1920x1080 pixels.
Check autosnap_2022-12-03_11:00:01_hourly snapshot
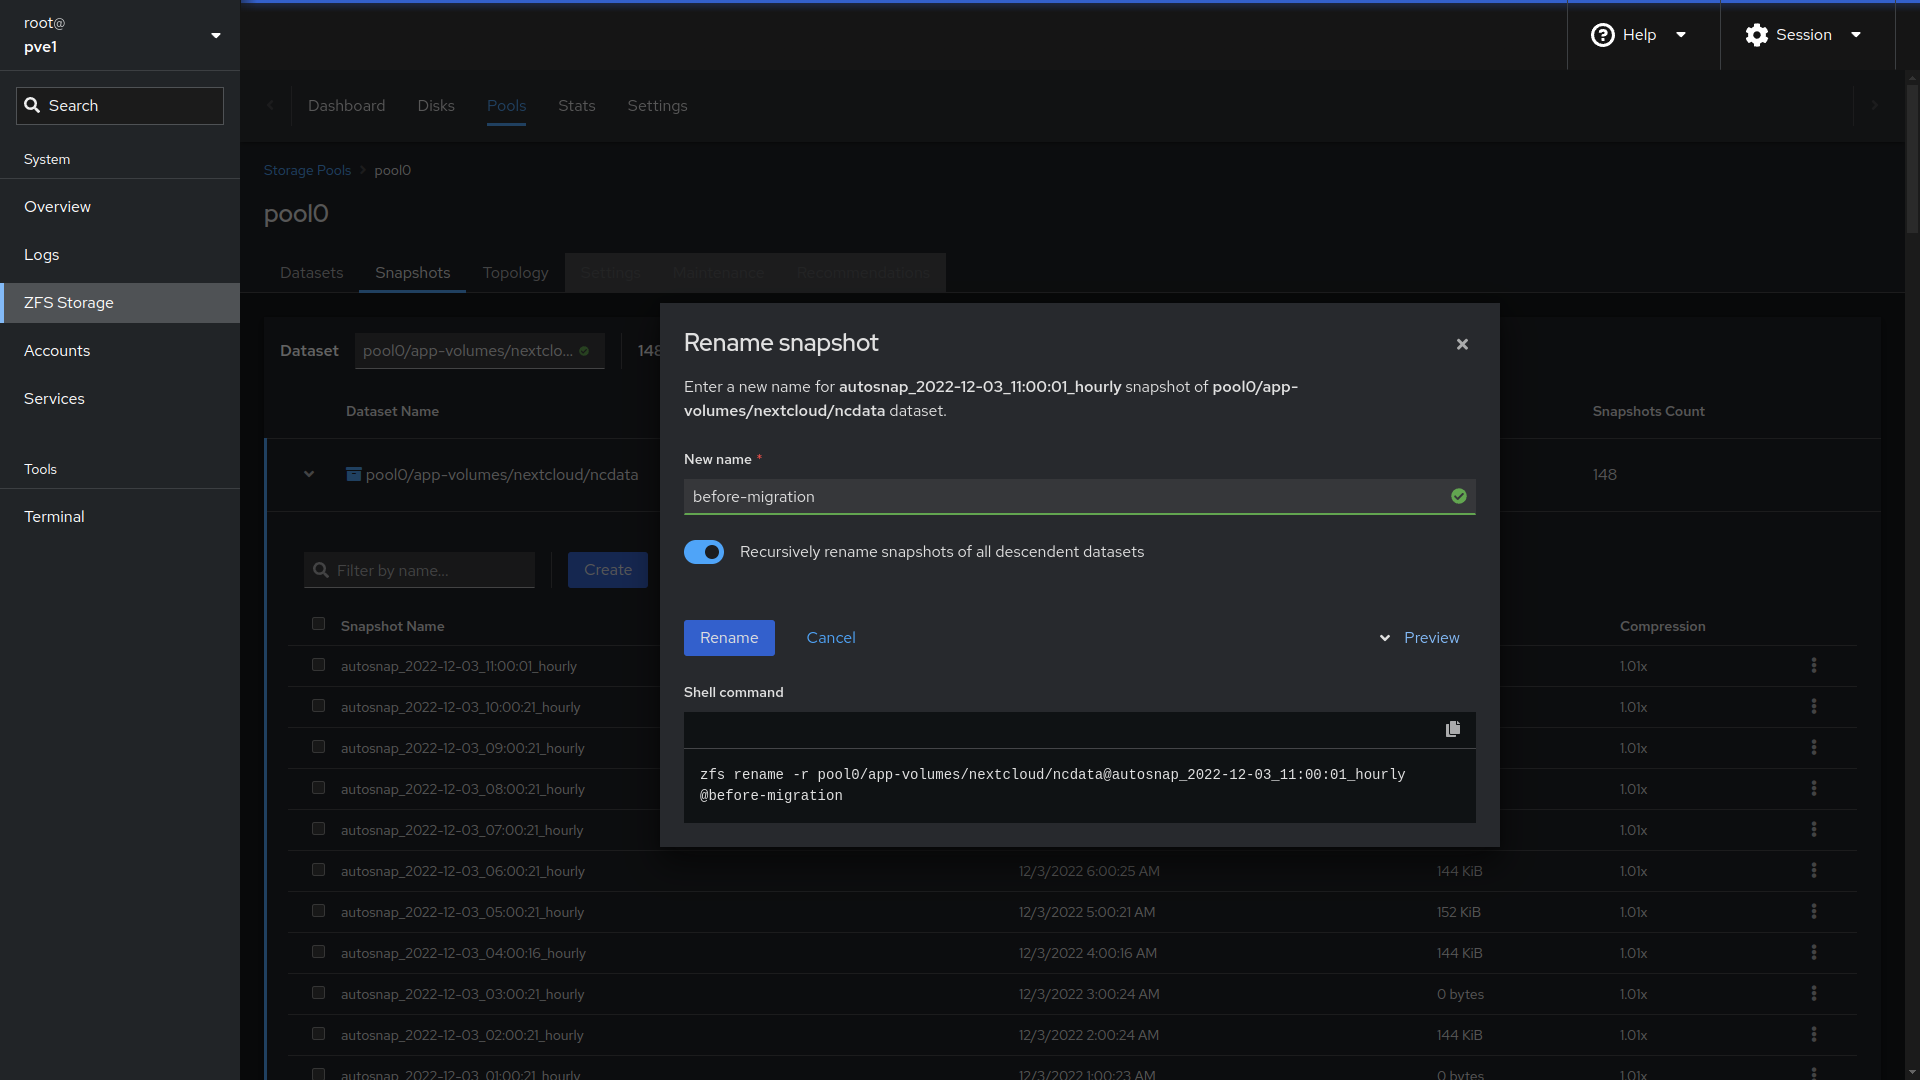coord(318,665)
